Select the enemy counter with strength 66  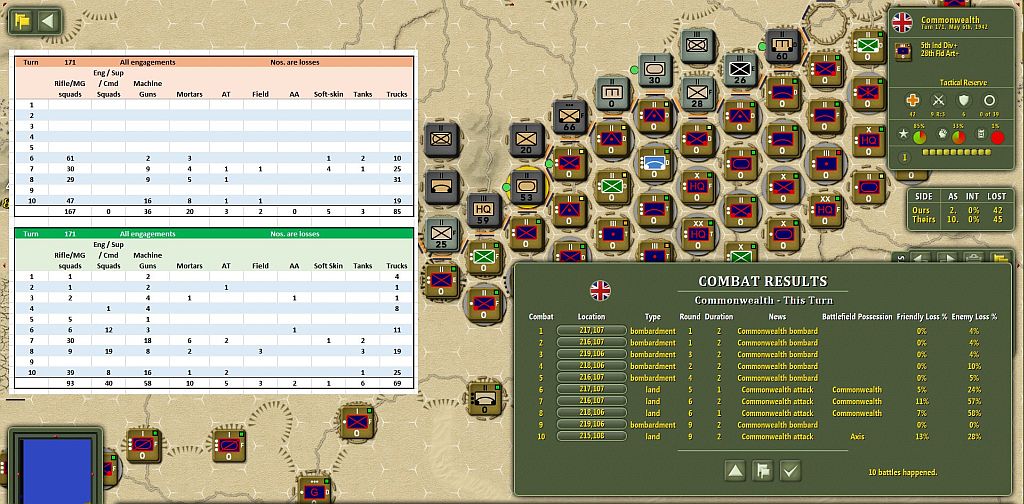tap(570, 117)
